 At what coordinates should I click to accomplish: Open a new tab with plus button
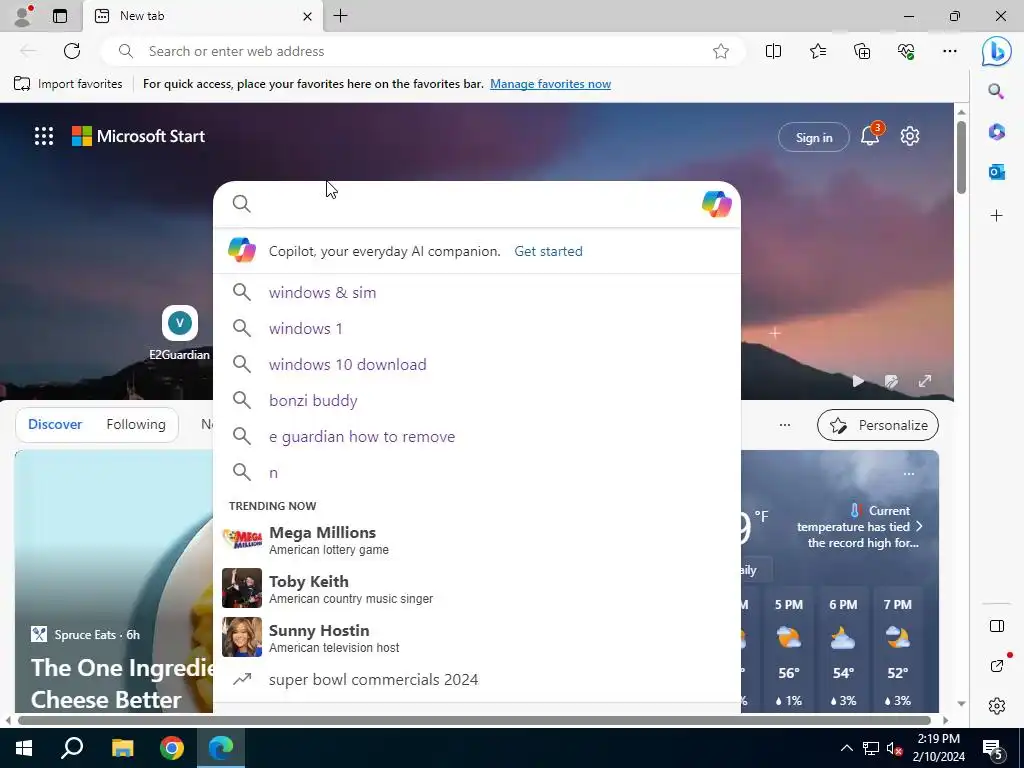coord(340,16)
